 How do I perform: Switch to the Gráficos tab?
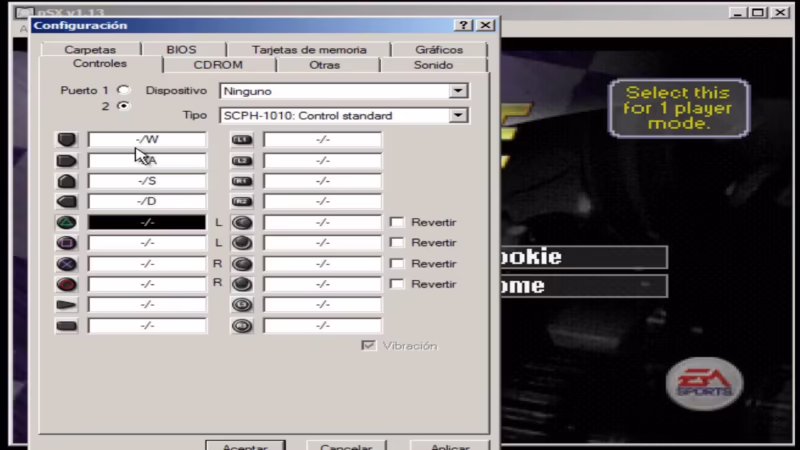(439, 49)
